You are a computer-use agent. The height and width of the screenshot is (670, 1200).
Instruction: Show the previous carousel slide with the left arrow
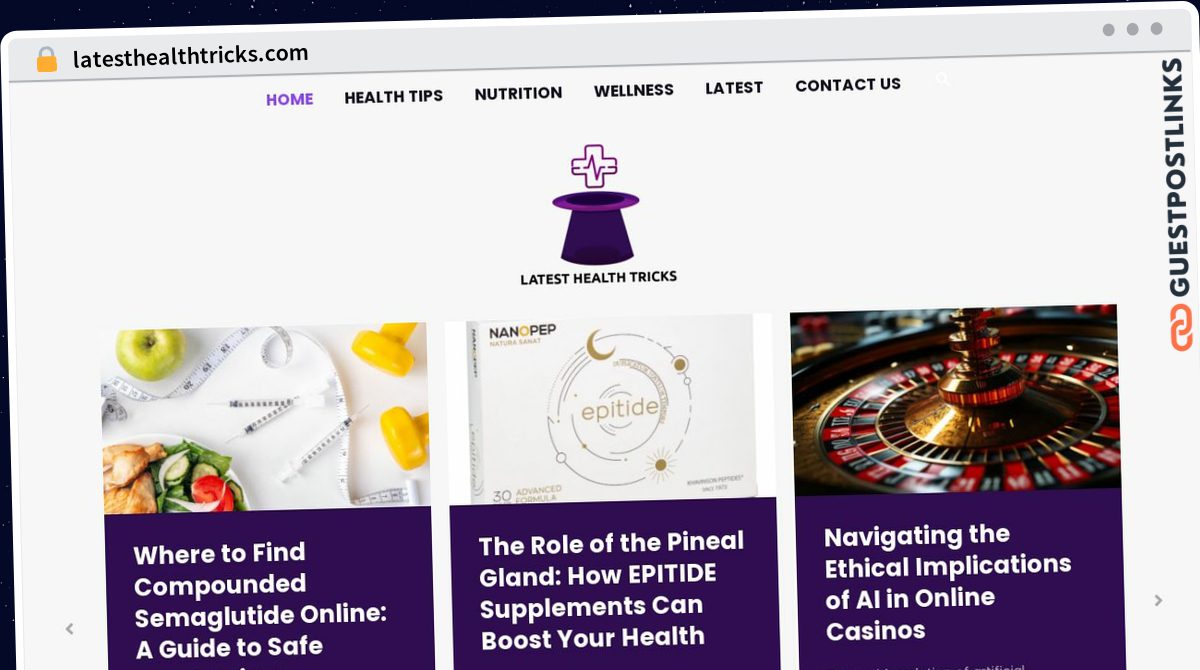[x=69, y=629]
